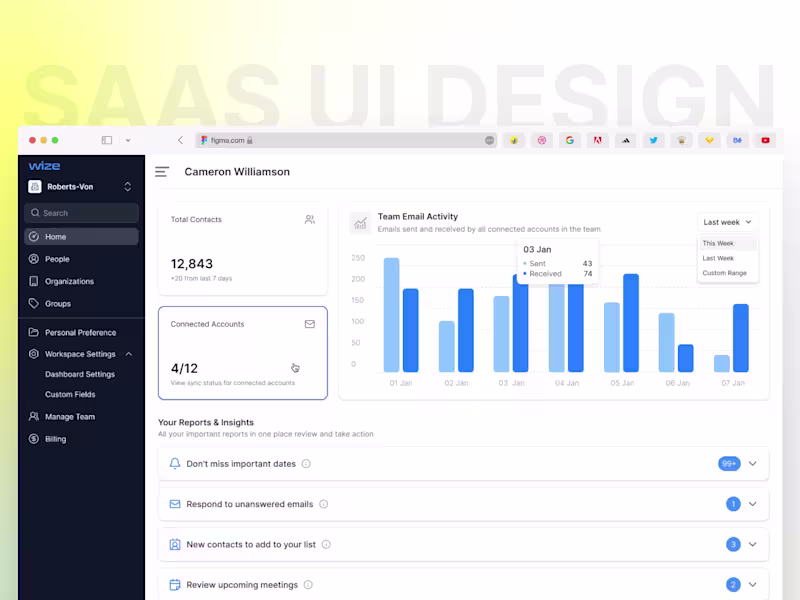The height and width of the screenshot is (600, 800).
Task: Select the People icon in the sidebar
Action: pos(34,259)
